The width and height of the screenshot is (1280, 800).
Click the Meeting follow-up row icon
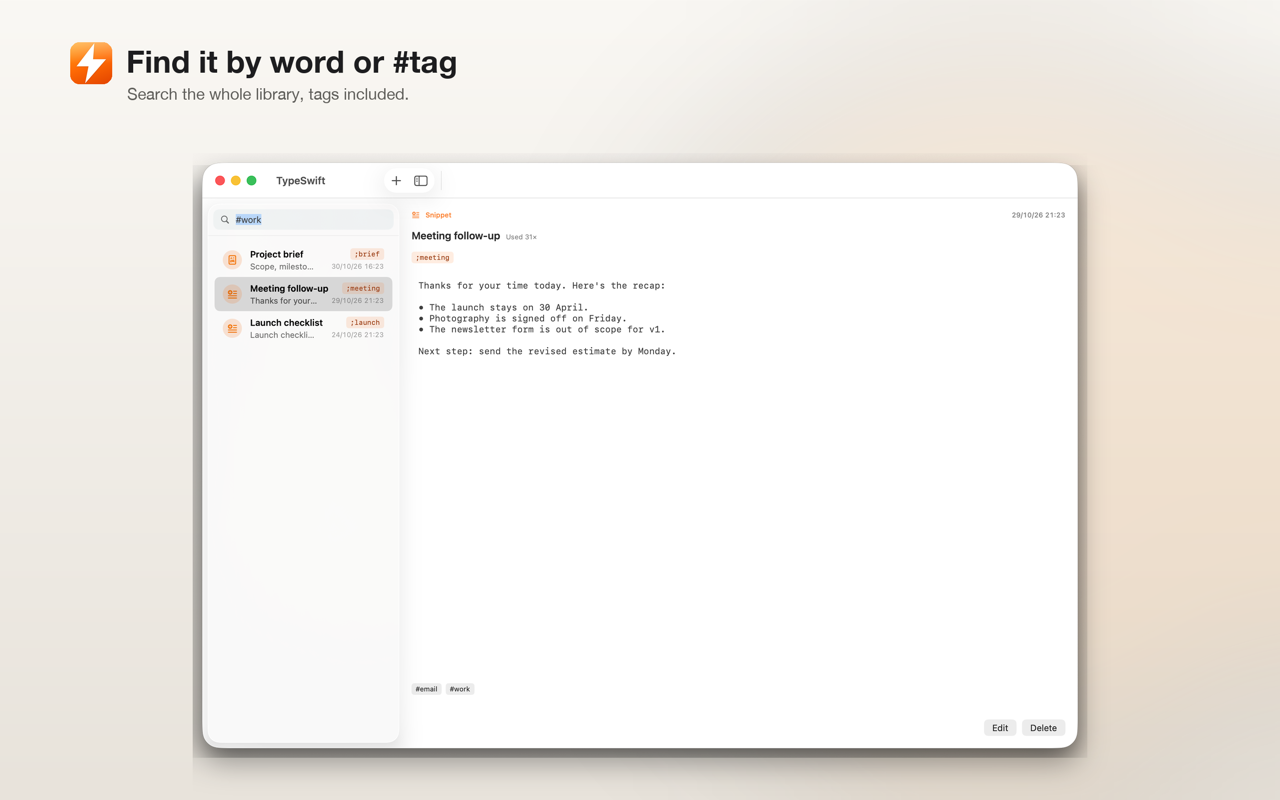tap(232, 294)
